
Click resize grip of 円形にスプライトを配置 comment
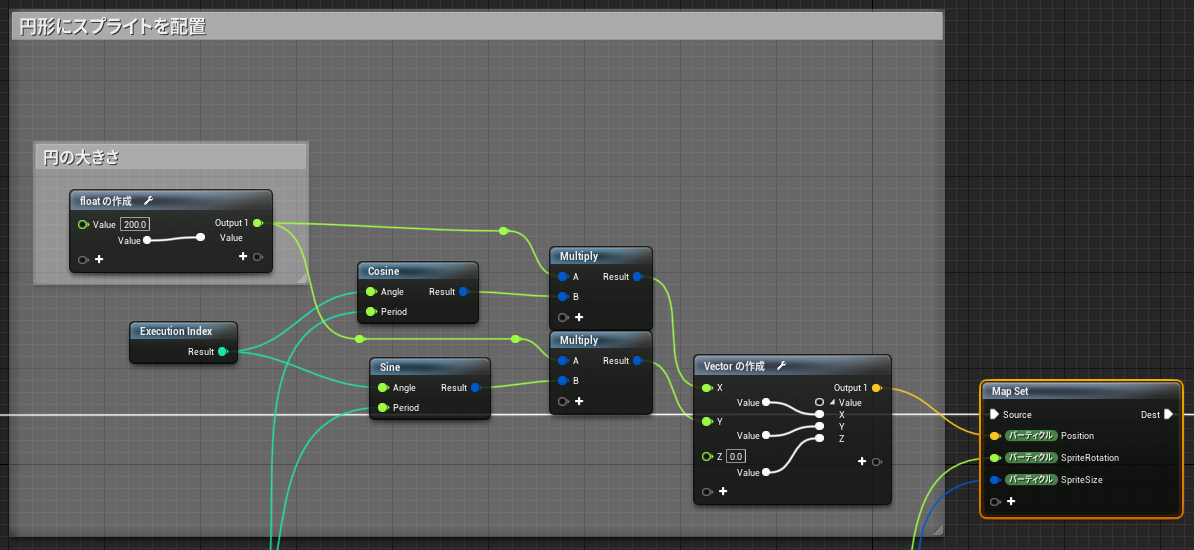(938, 530)
